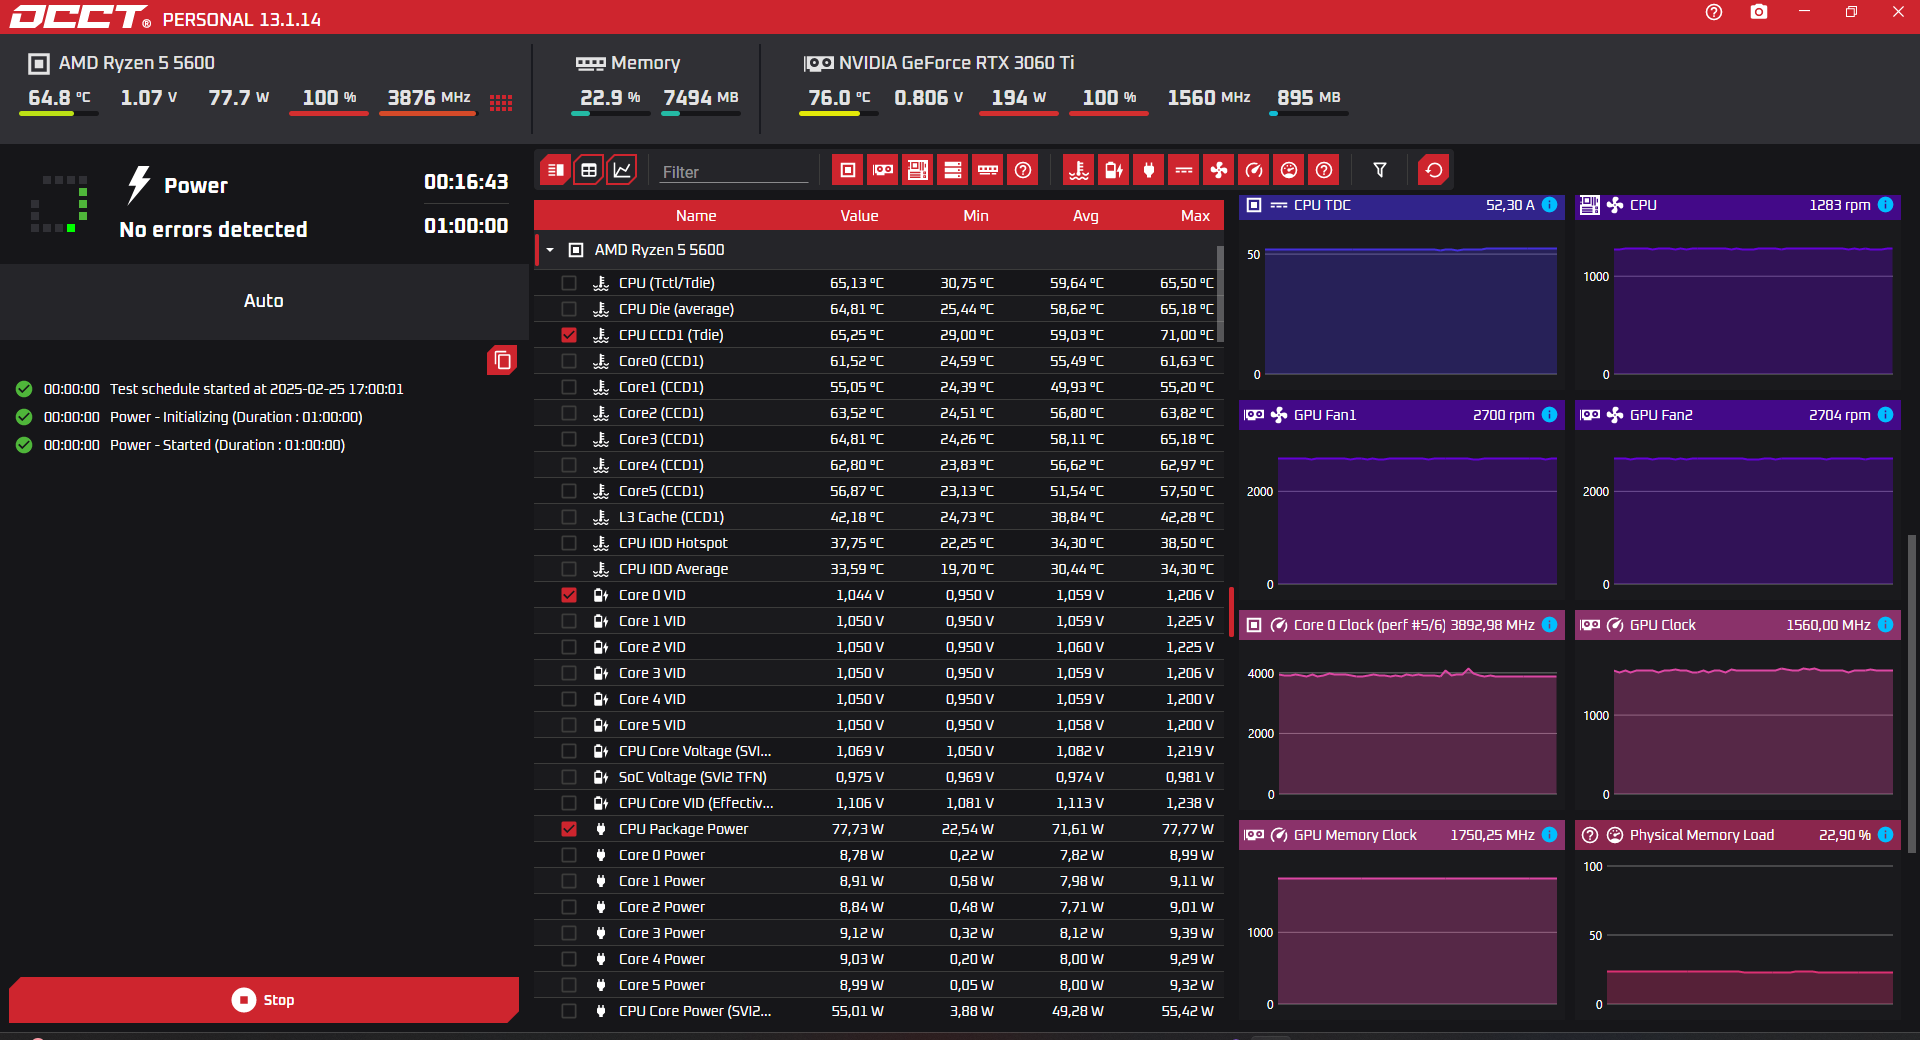Toggle the GPU hardware filter icon
The width and height of the screenshot is (1920, 1040).
coord(883,170)
